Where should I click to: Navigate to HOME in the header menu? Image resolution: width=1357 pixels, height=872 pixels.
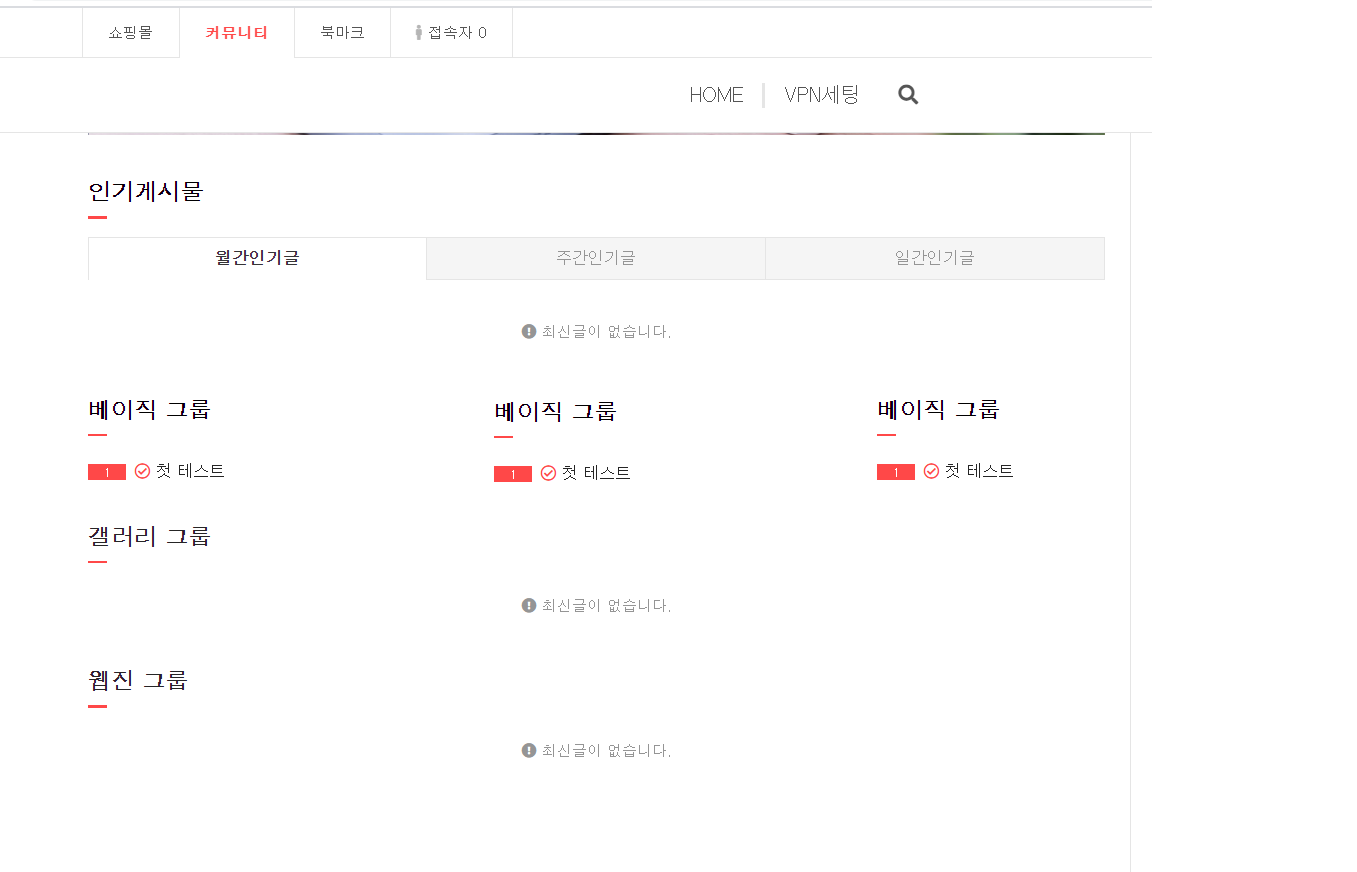point(716,95)
